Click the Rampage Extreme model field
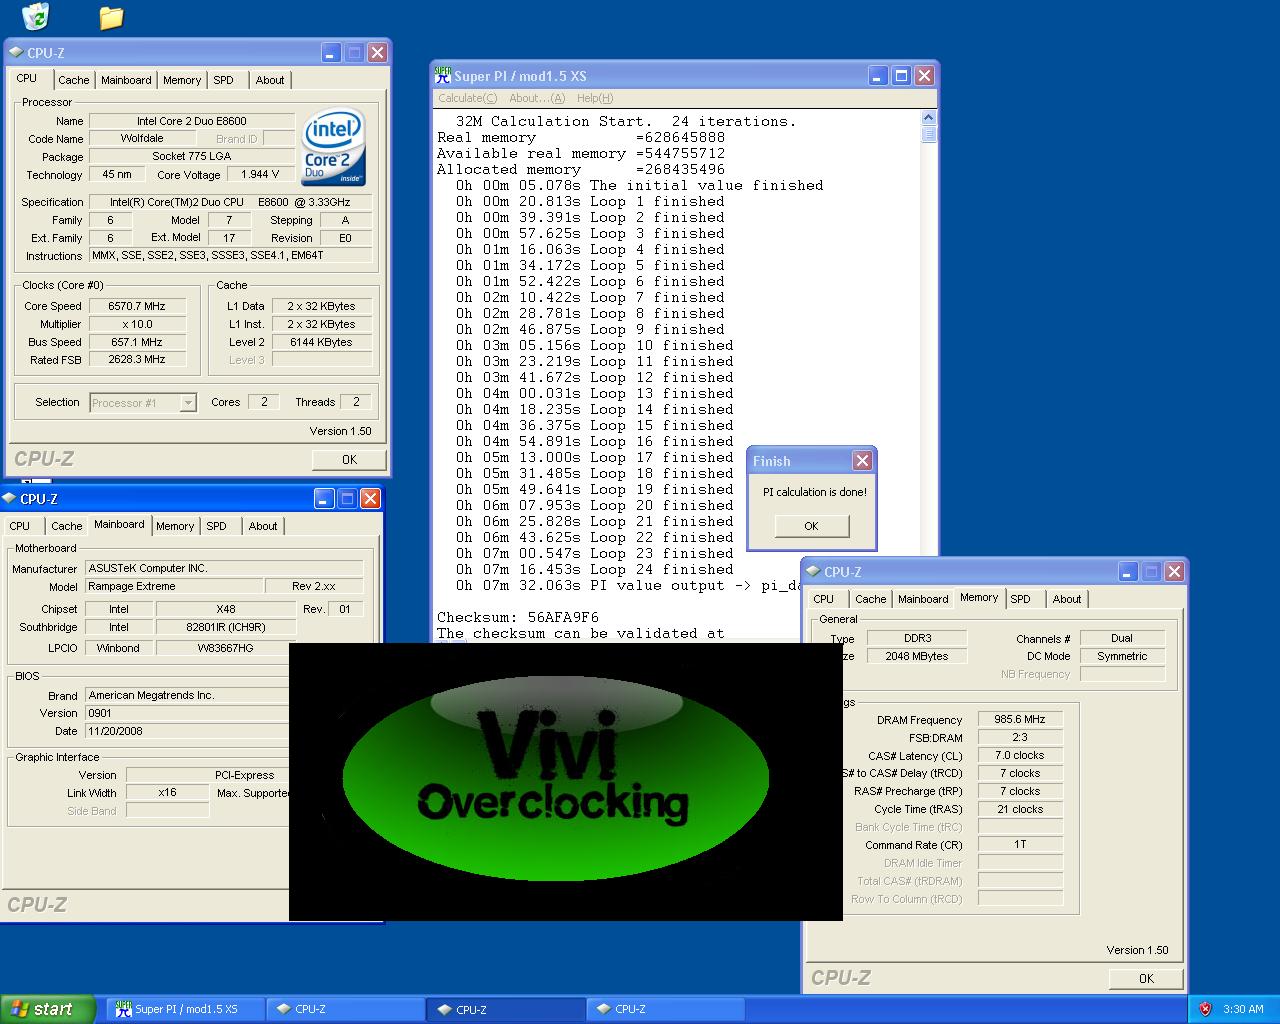Screen dimensions: 1280x1024 tap(174, 587)
